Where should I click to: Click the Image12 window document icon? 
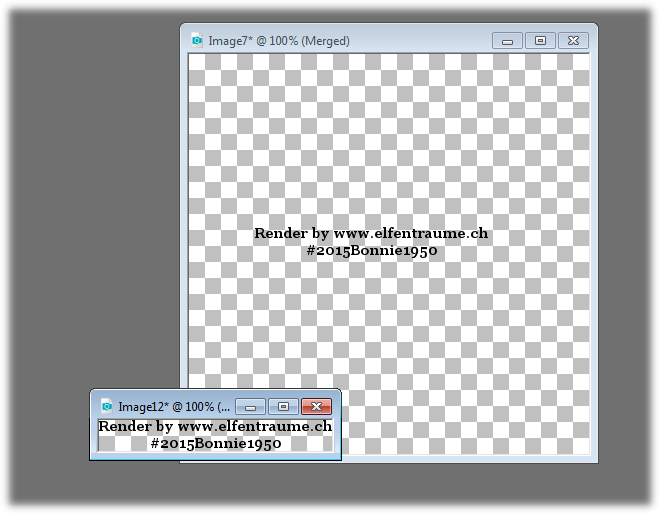(107, 406)
